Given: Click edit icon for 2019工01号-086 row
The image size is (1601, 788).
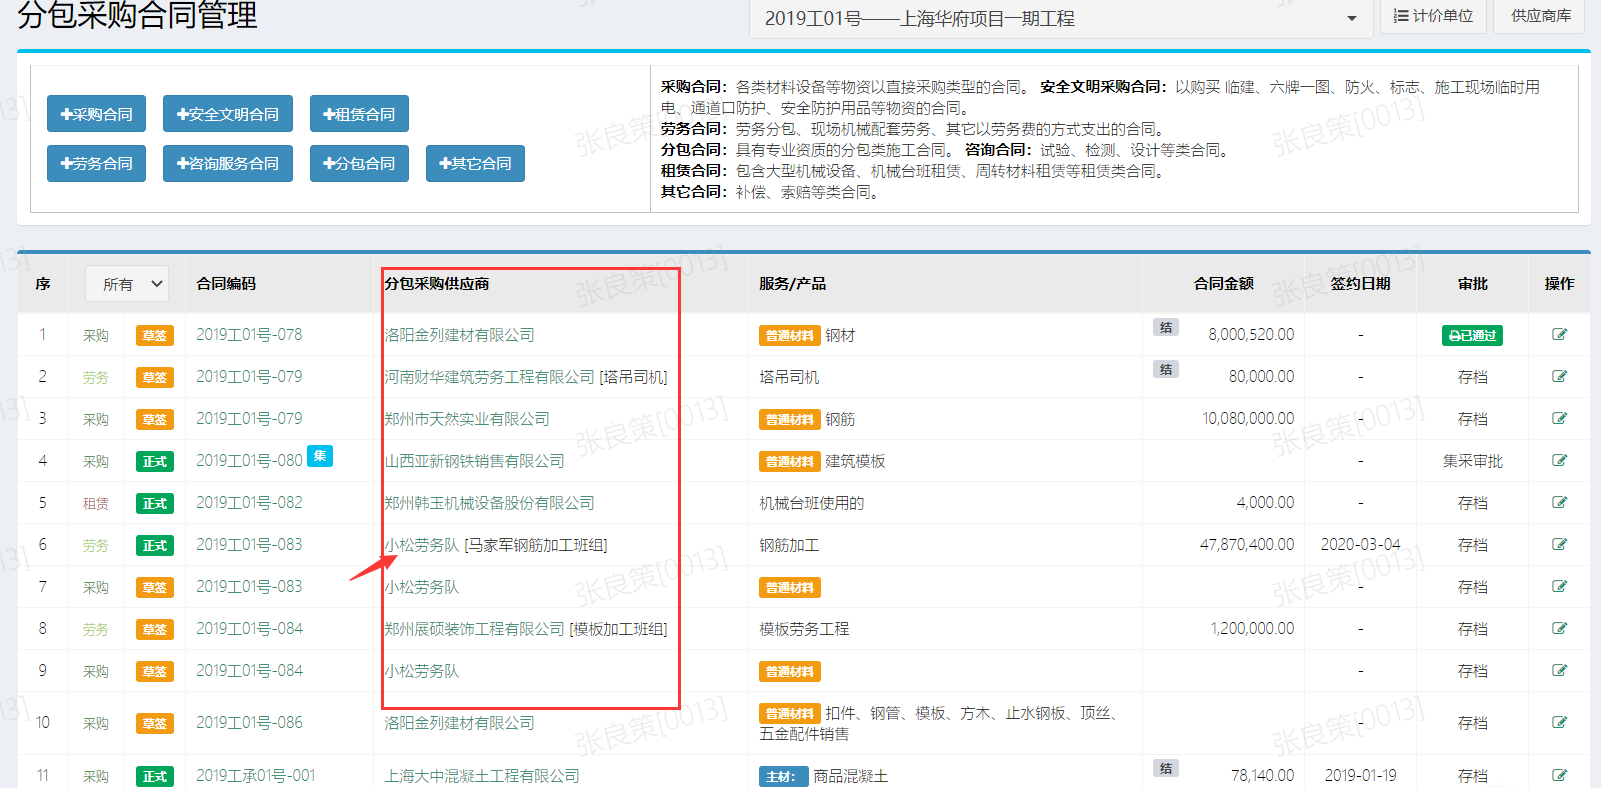Looking at the screenshot, I should (1559, 723).
